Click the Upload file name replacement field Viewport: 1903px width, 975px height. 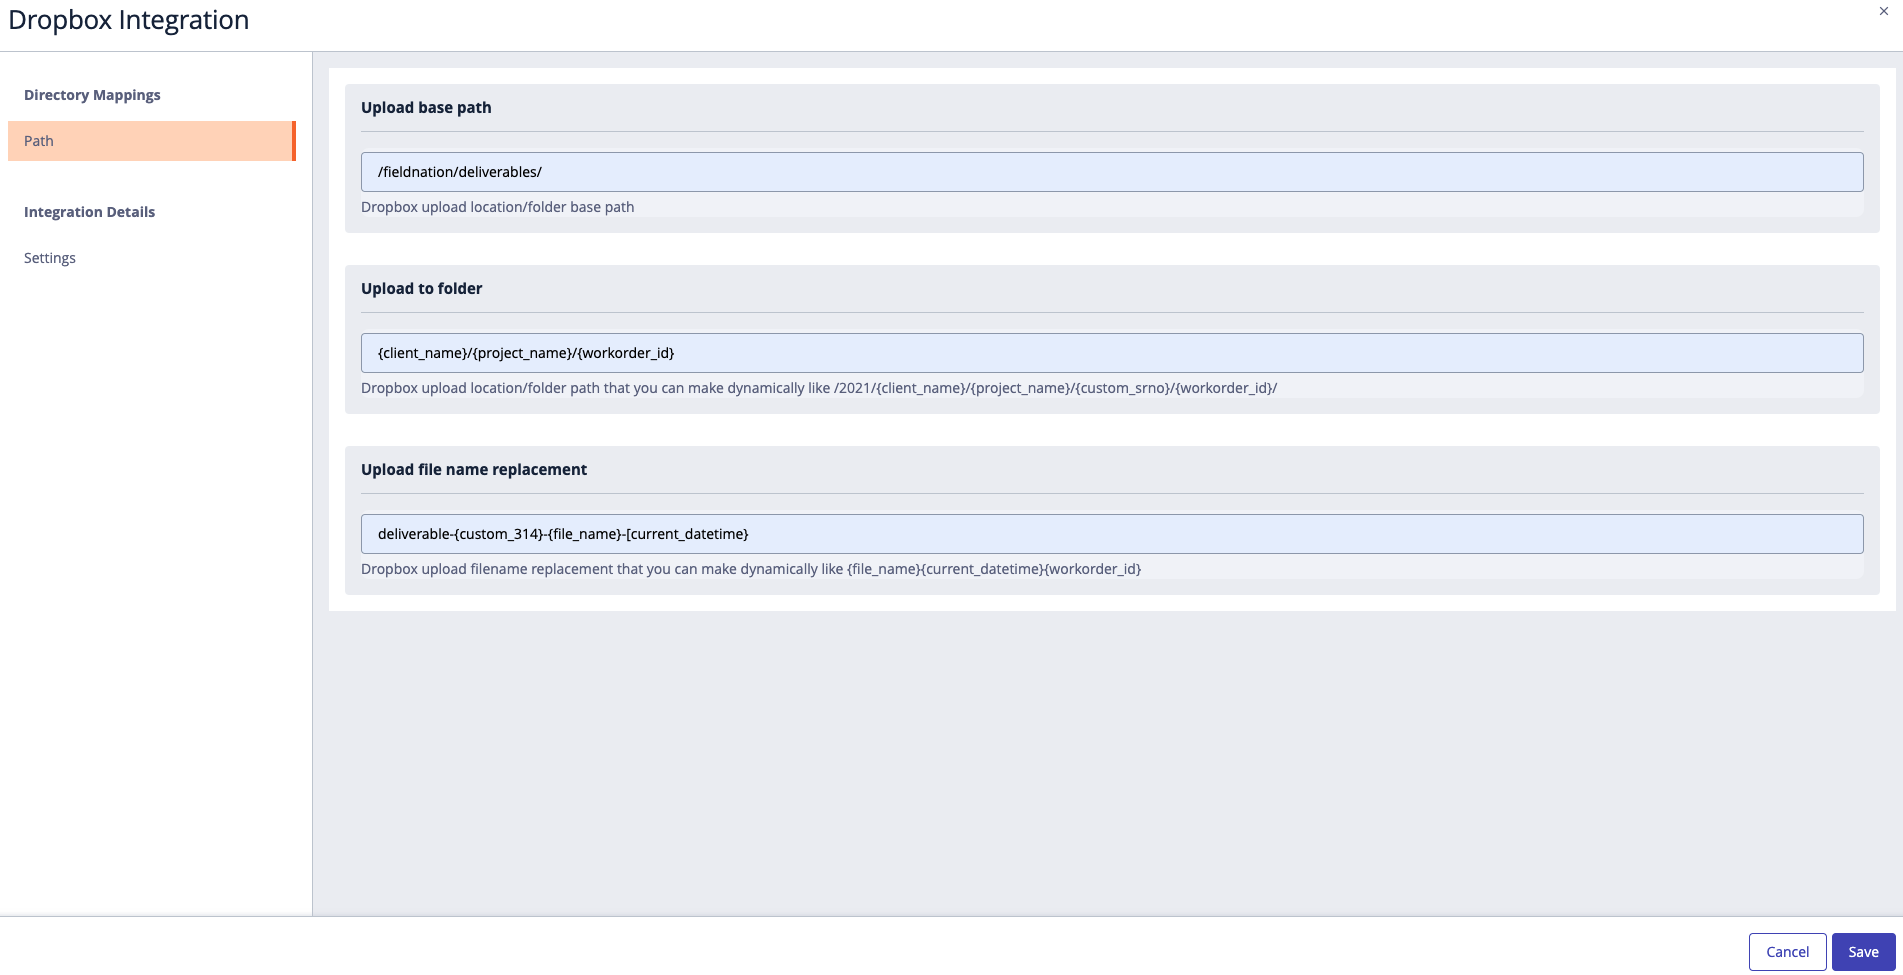1112,534
